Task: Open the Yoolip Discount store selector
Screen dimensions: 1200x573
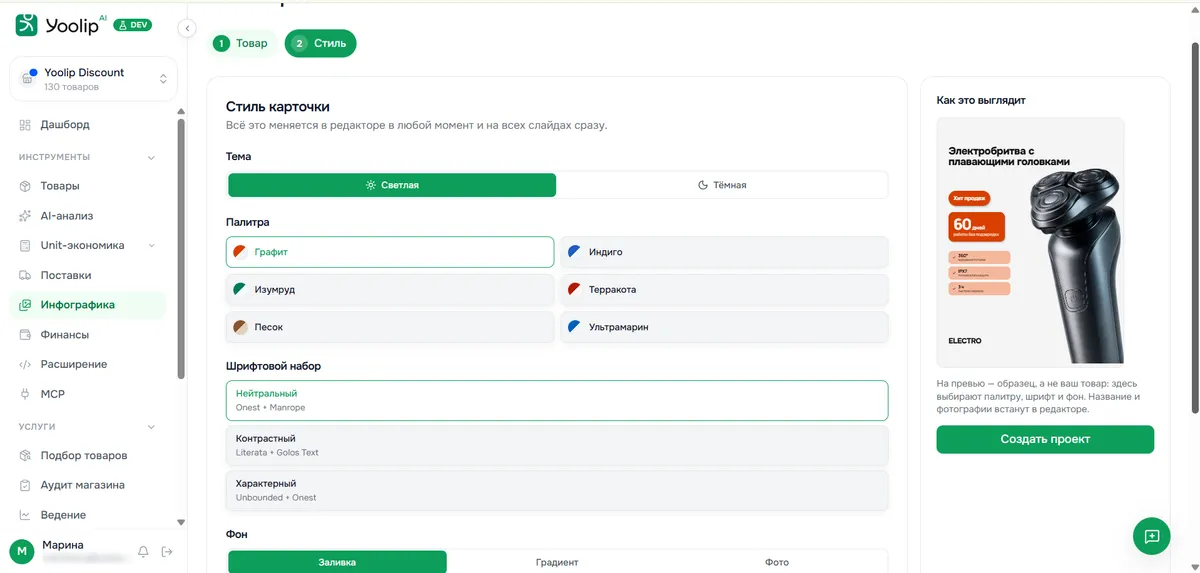Action: coord(93,79)
